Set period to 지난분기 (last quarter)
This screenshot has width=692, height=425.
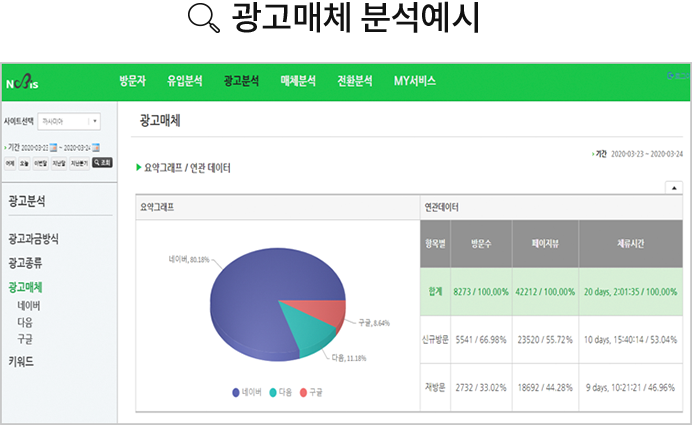79,163
